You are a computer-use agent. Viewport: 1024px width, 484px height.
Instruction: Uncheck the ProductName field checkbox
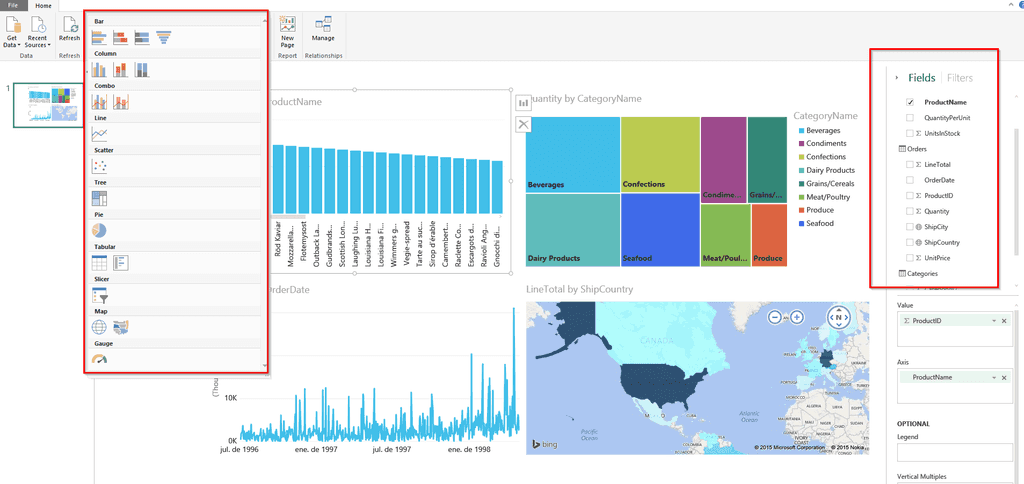[910, 103]
